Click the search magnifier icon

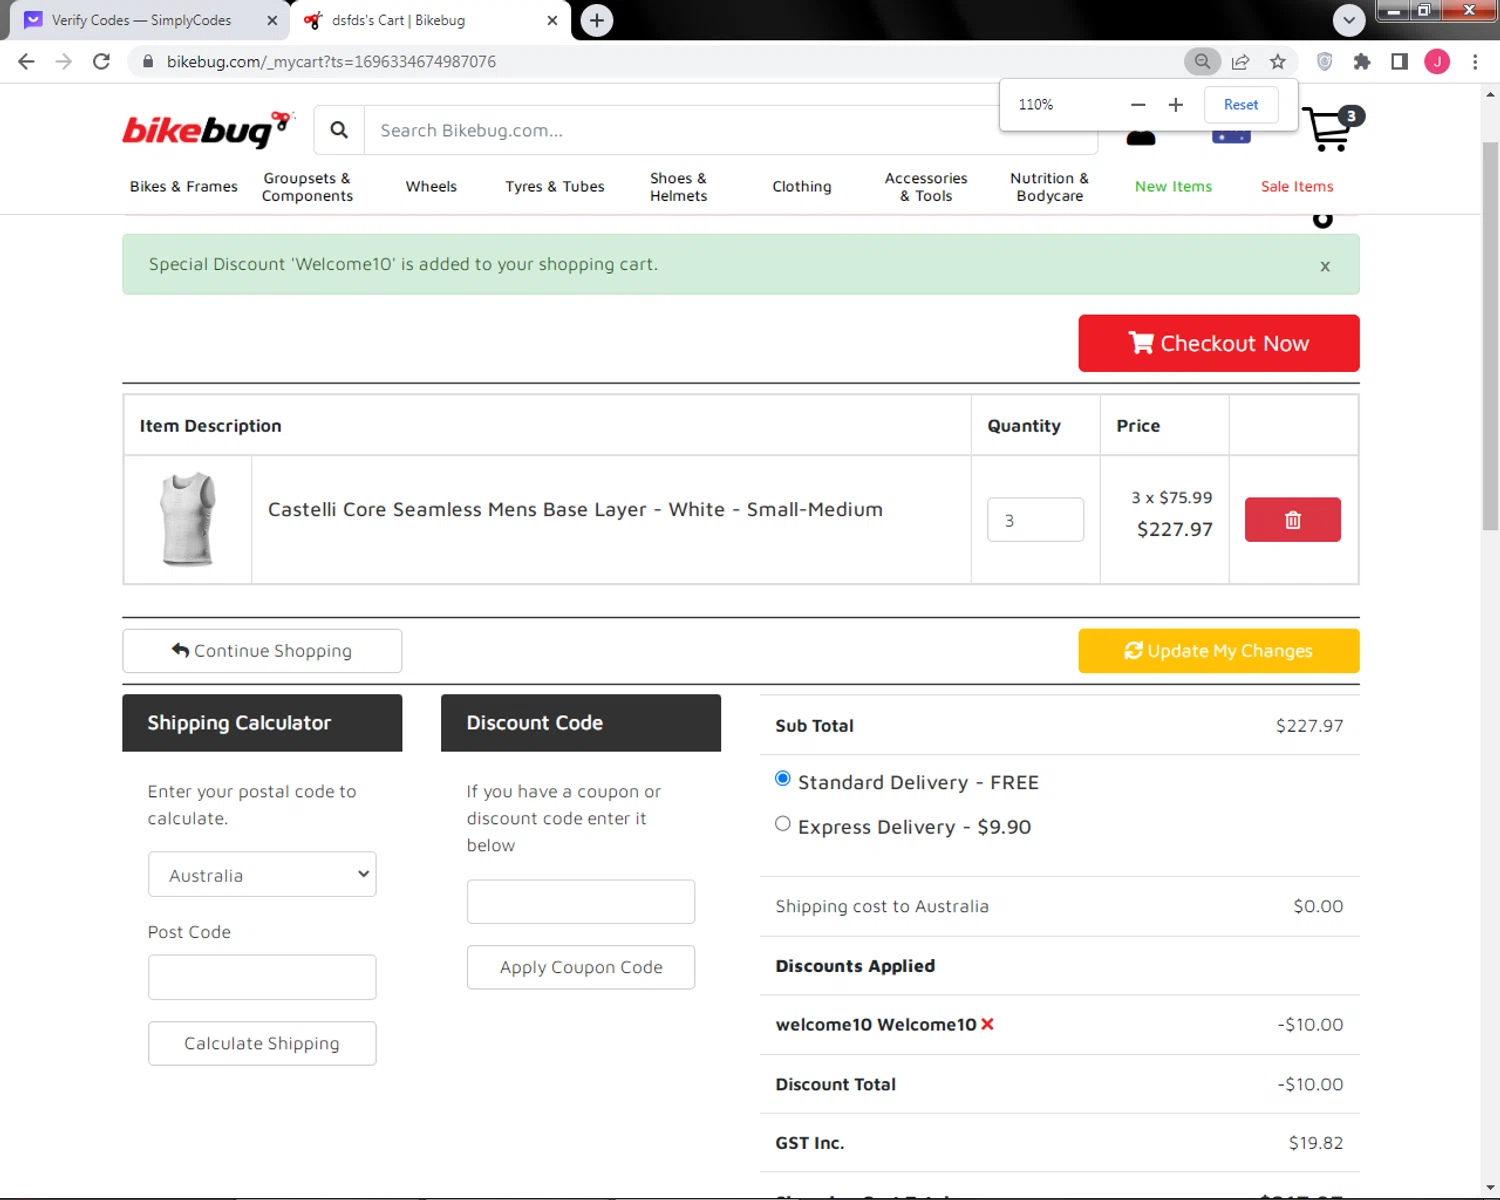pos(339,130)
